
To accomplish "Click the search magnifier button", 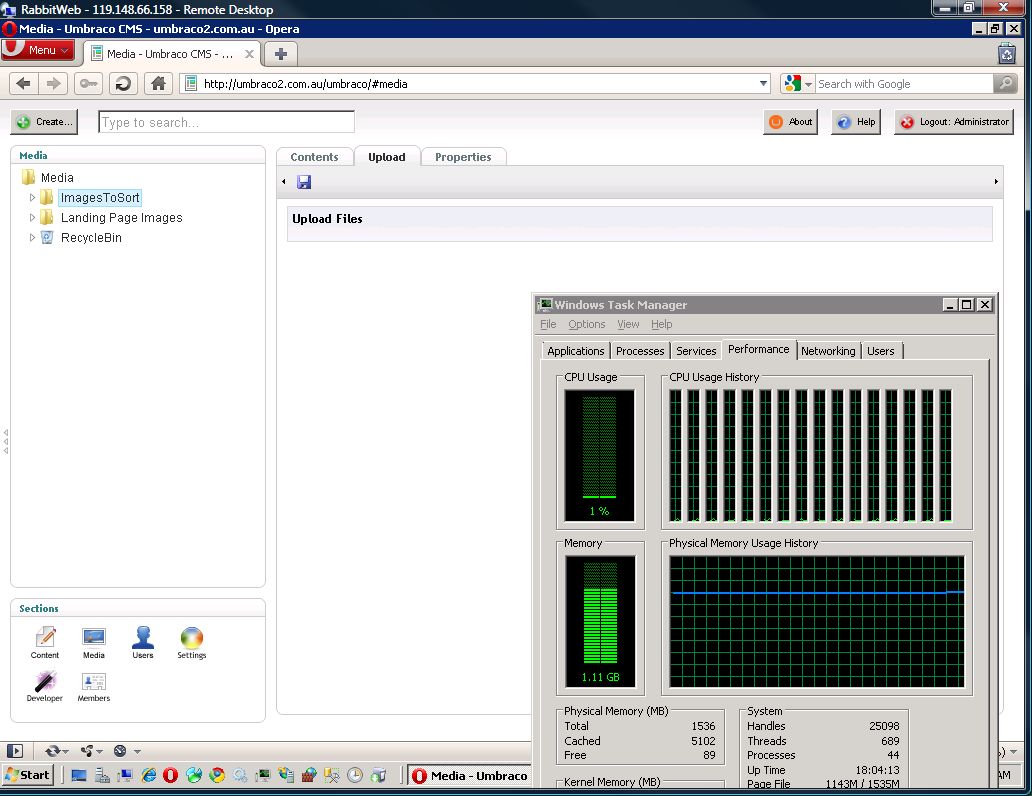I will pos(1005,84).
